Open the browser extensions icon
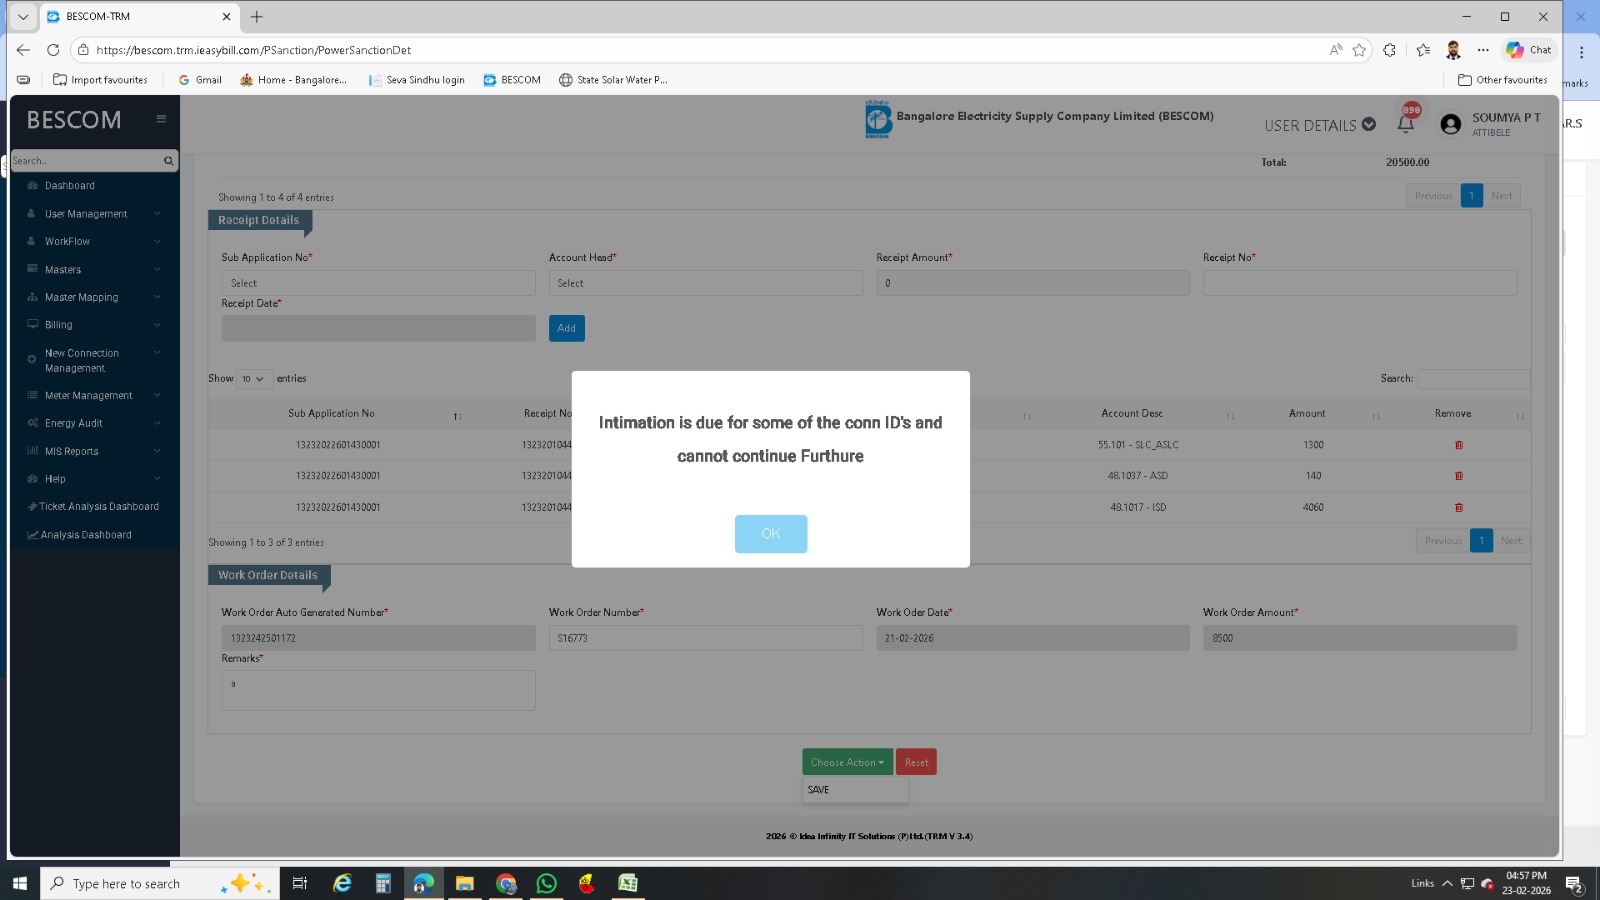 click(x=1389, y=50)
